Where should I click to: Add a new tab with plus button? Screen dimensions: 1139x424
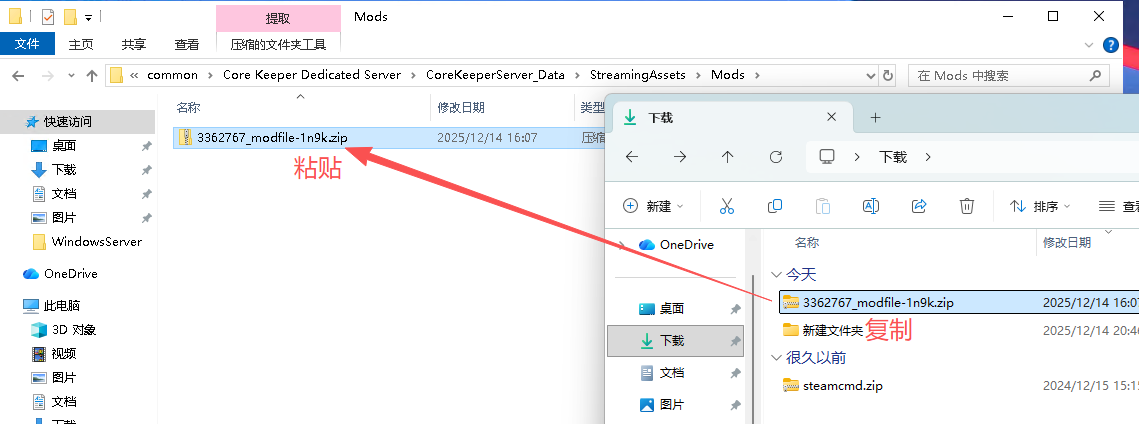click(x=875, y=117)
